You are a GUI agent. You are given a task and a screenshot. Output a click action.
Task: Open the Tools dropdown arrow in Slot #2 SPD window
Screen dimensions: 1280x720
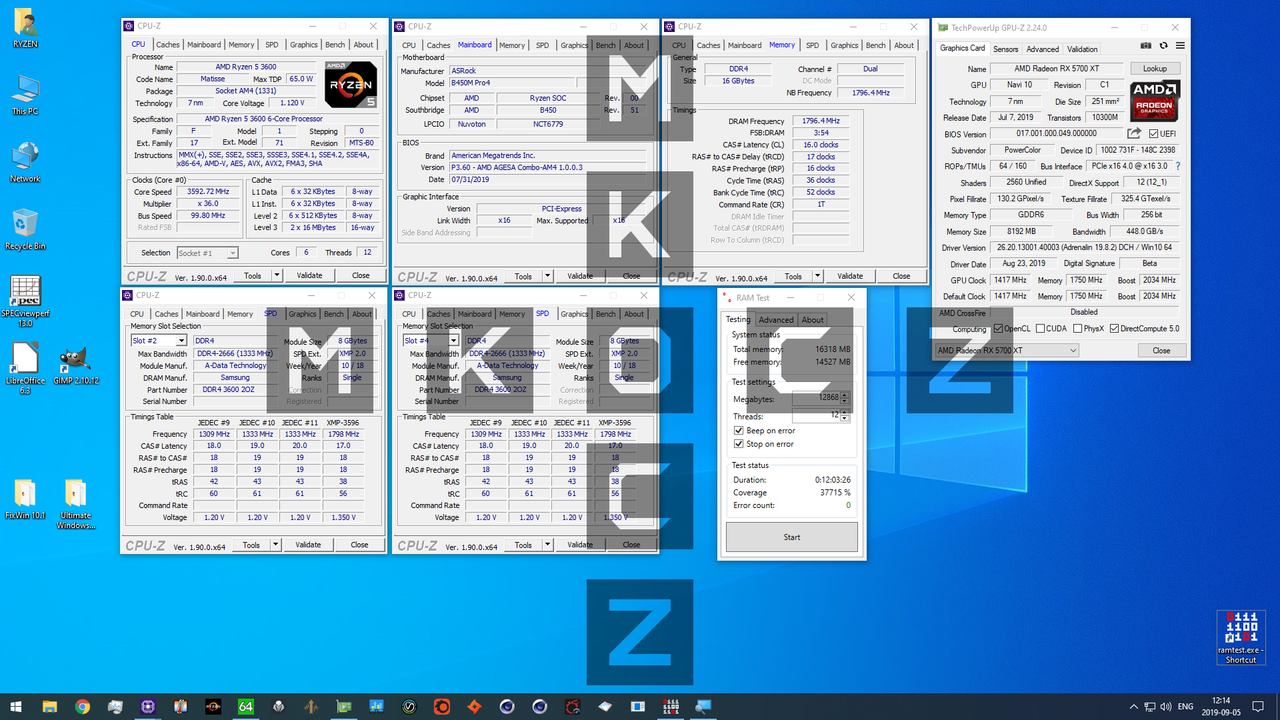275,545
